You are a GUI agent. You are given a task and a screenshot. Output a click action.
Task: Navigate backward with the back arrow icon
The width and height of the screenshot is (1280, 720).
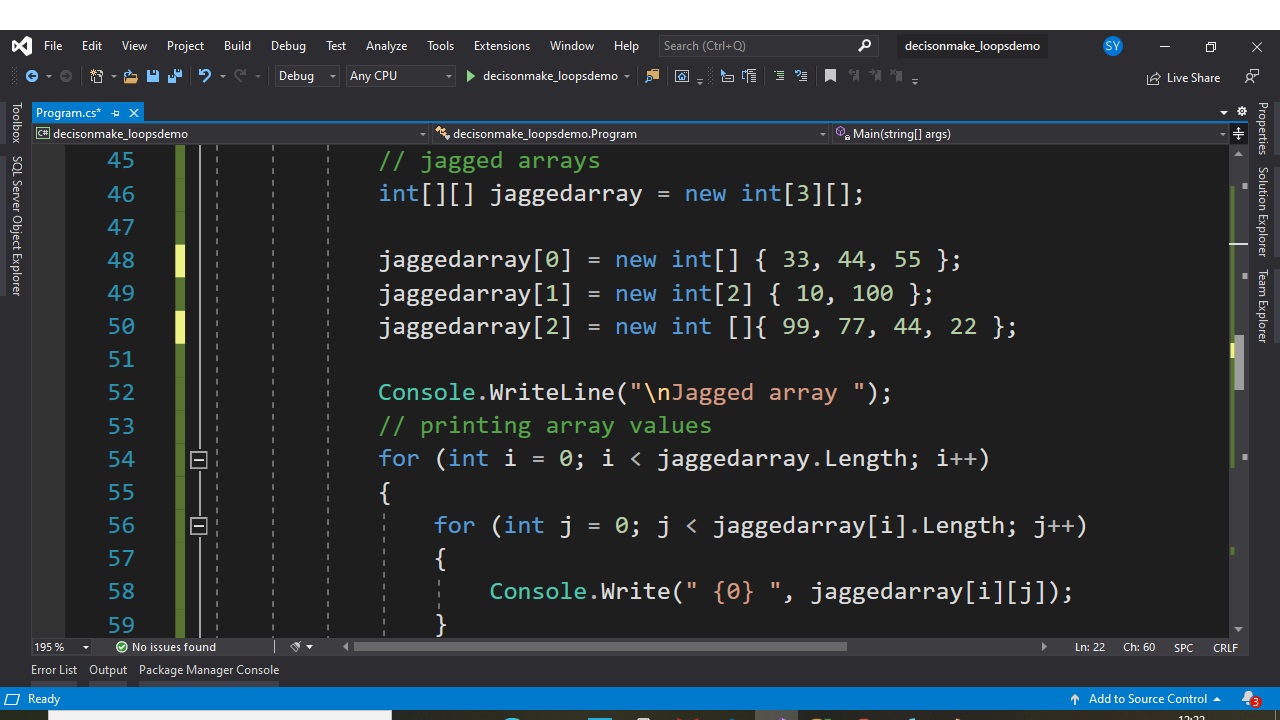[x=30, y=75]
